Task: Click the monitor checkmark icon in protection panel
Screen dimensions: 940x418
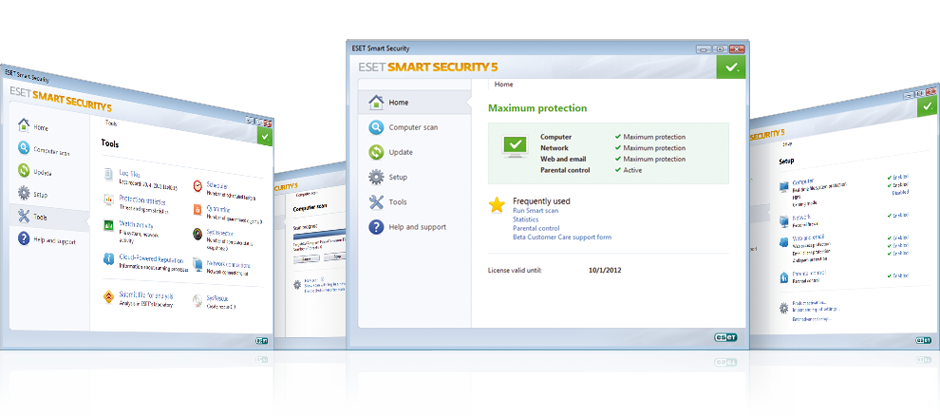Action: tap(514, 148)
